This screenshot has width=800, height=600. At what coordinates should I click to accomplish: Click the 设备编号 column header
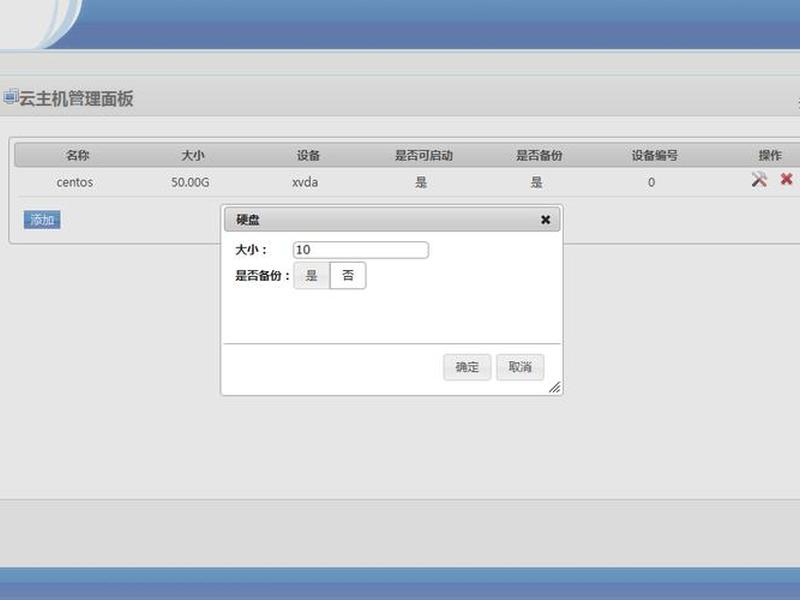[x=655, y=155]
